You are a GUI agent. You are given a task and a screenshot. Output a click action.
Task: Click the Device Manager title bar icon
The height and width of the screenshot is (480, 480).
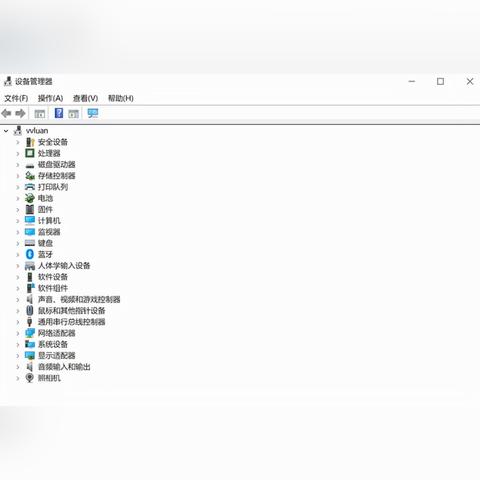pos(8,81)
